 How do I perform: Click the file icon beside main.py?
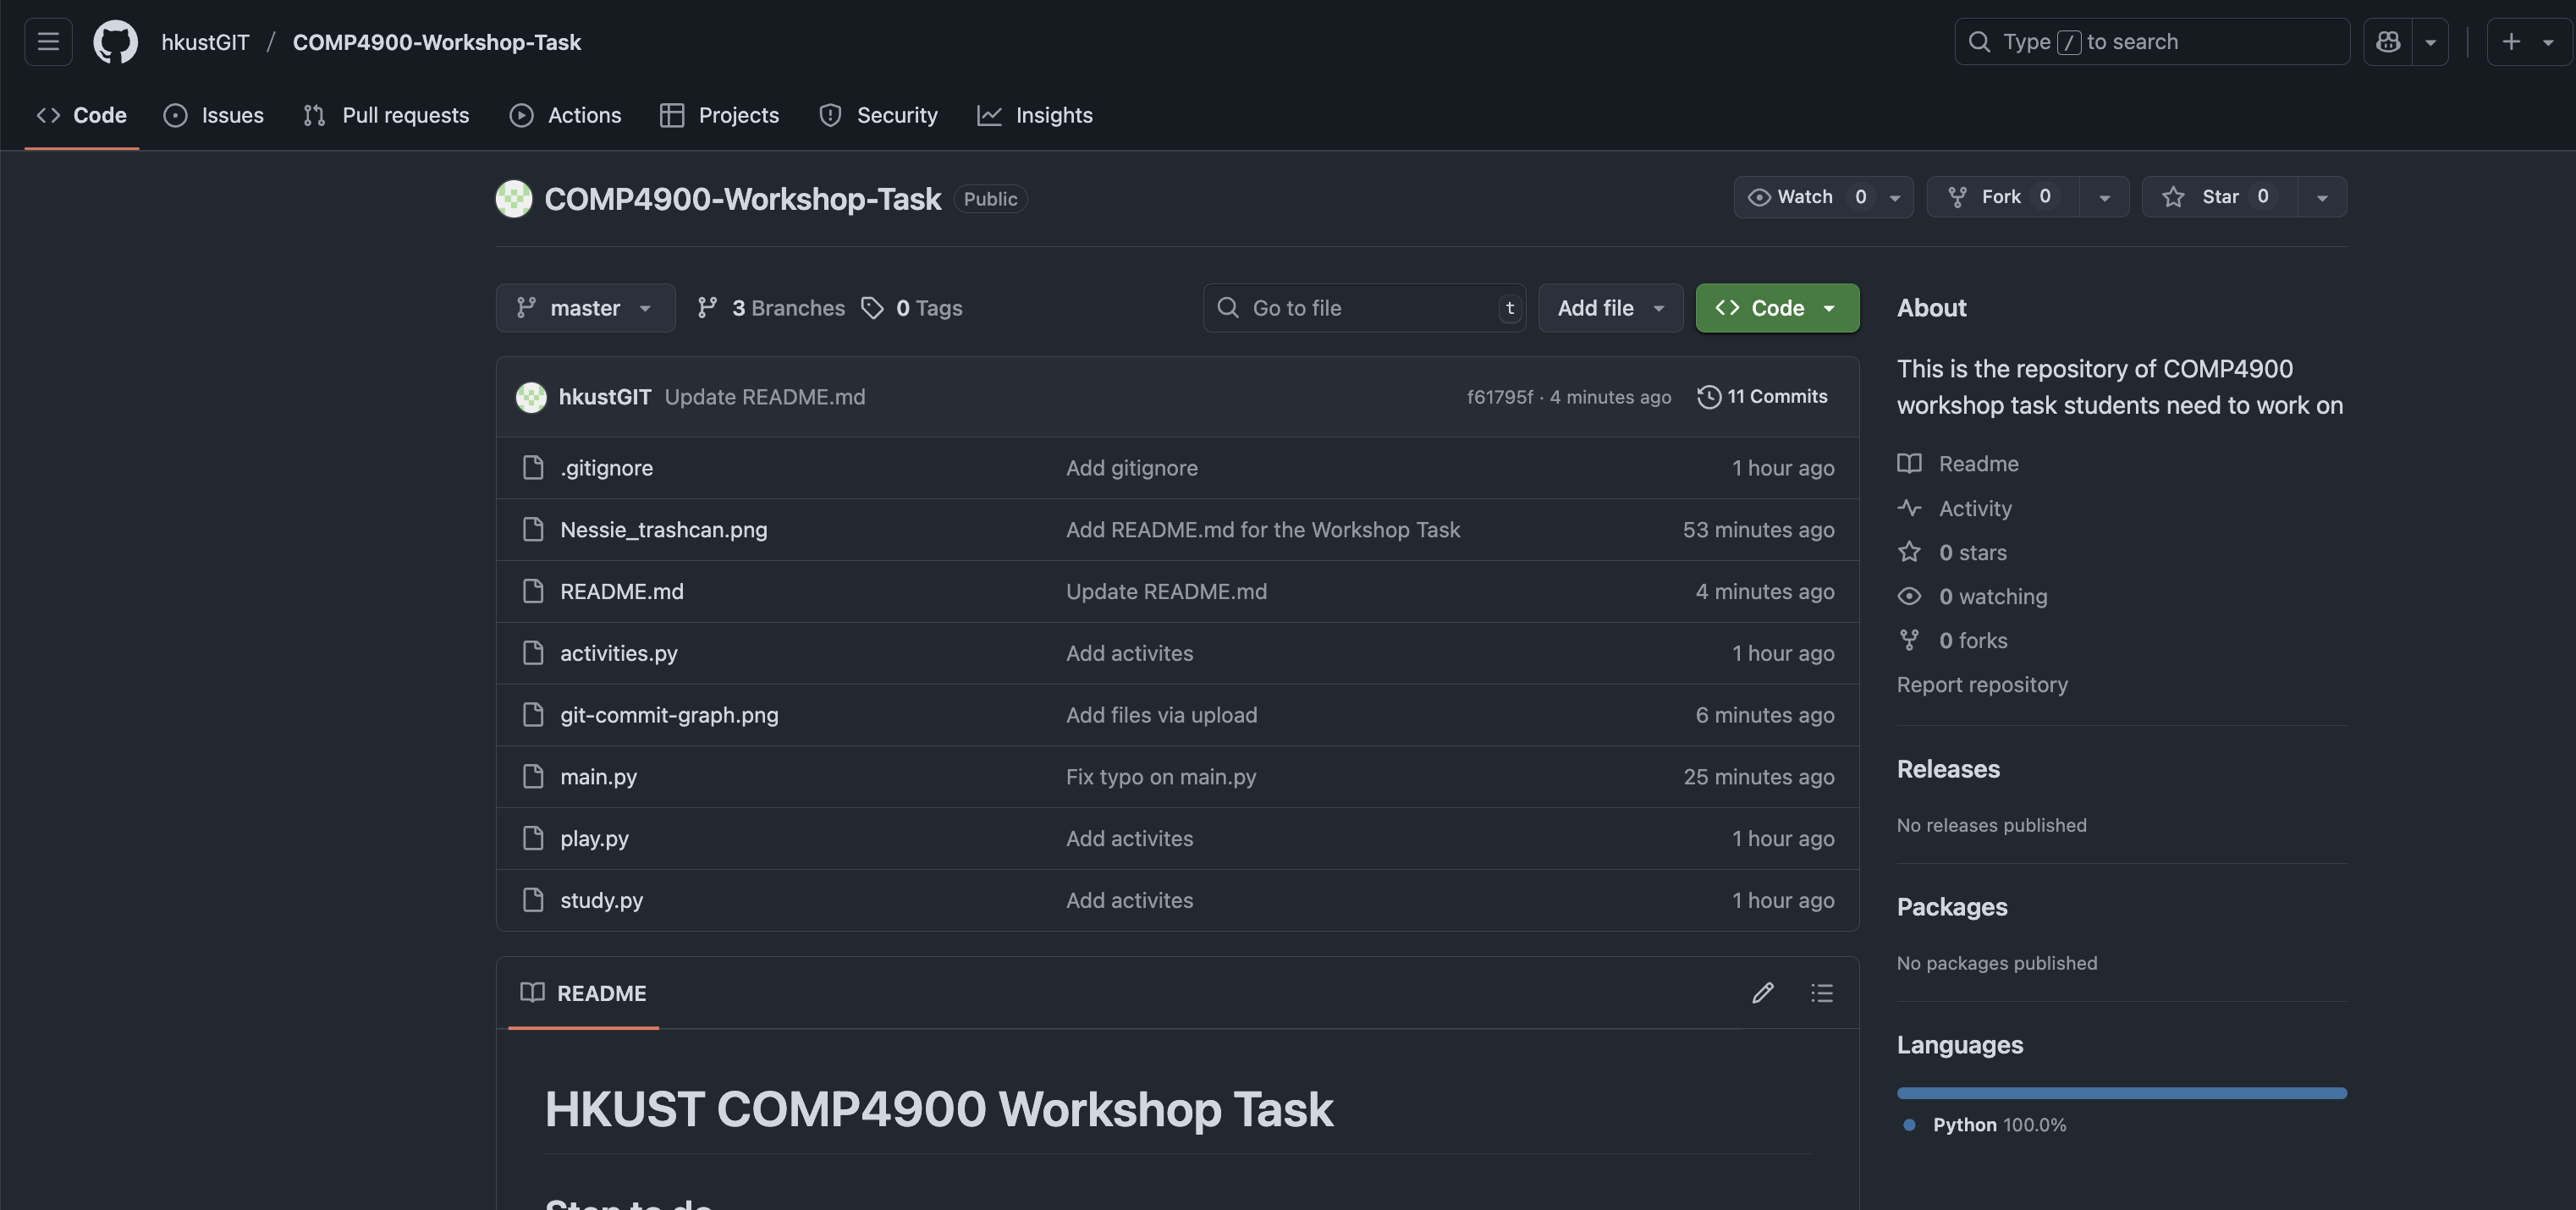(x=533, y=776)
